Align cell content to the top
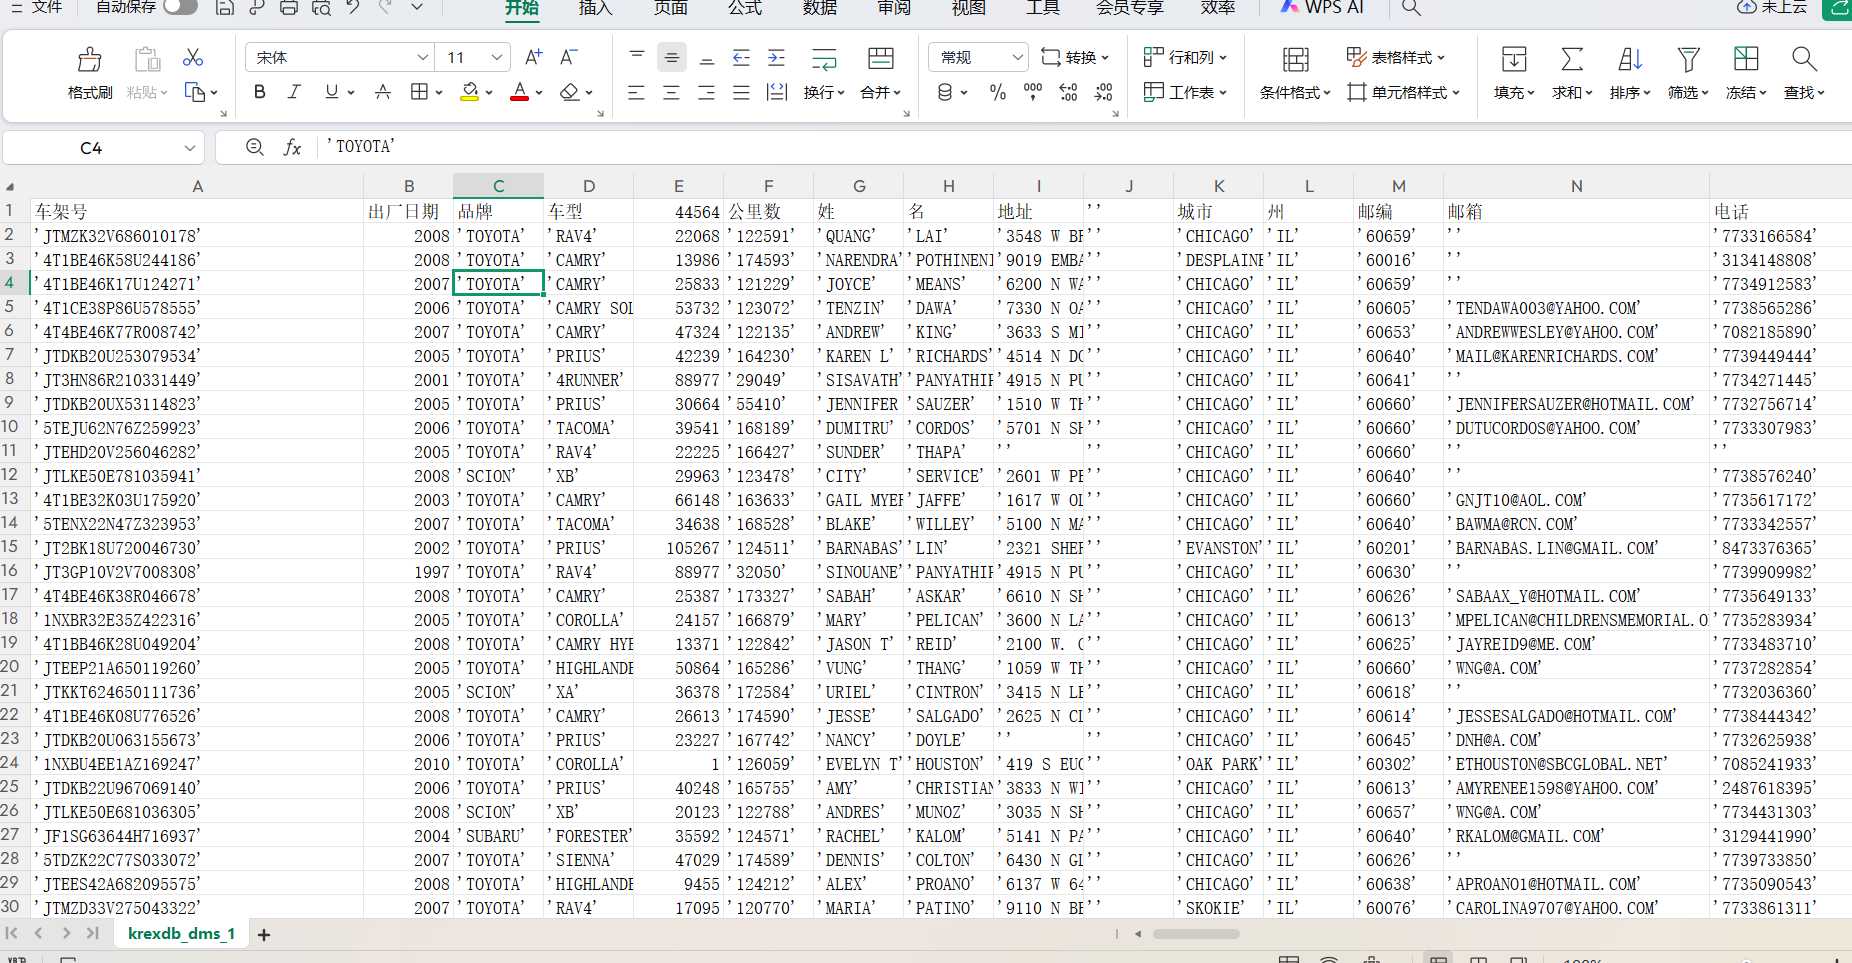The image size is (1852, 963). click(637, 57)
